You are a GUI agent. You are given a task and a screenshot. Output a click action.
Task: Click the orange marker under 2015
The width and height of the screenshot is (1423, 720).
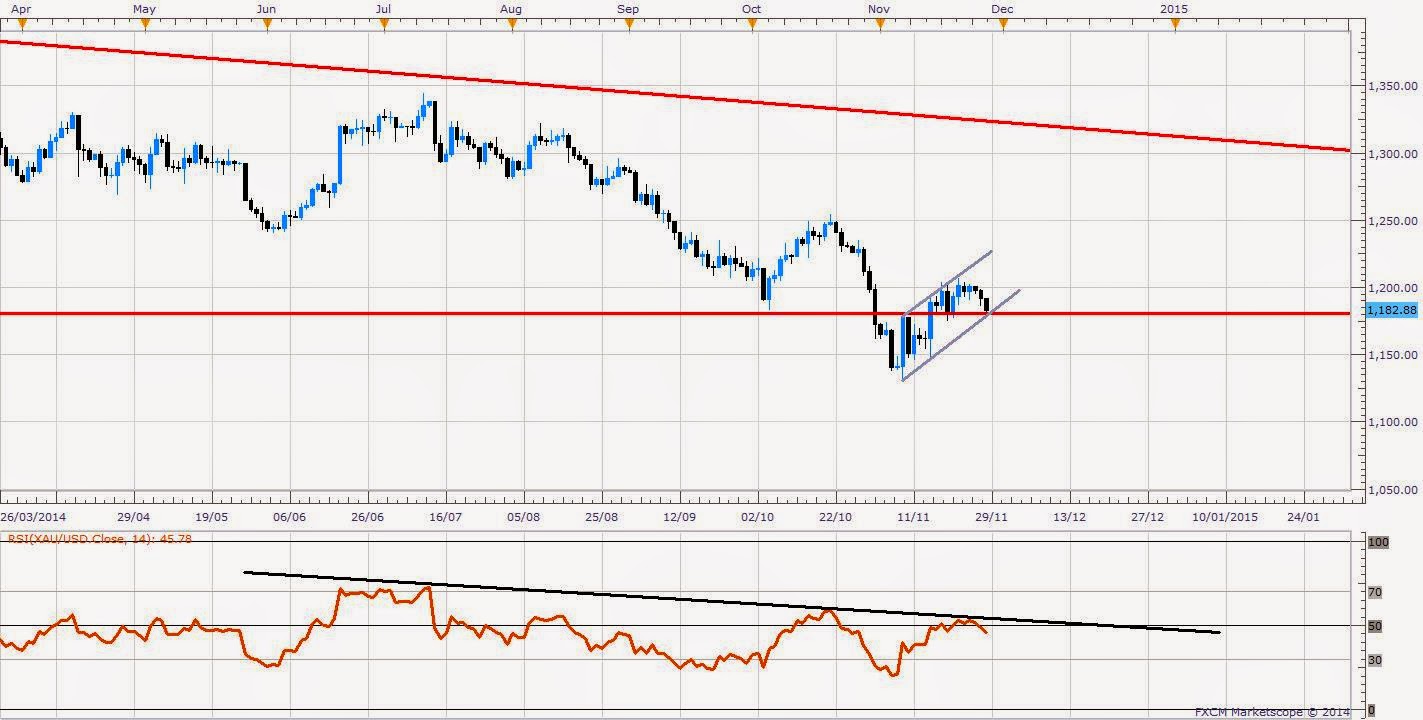[1175, 26]
